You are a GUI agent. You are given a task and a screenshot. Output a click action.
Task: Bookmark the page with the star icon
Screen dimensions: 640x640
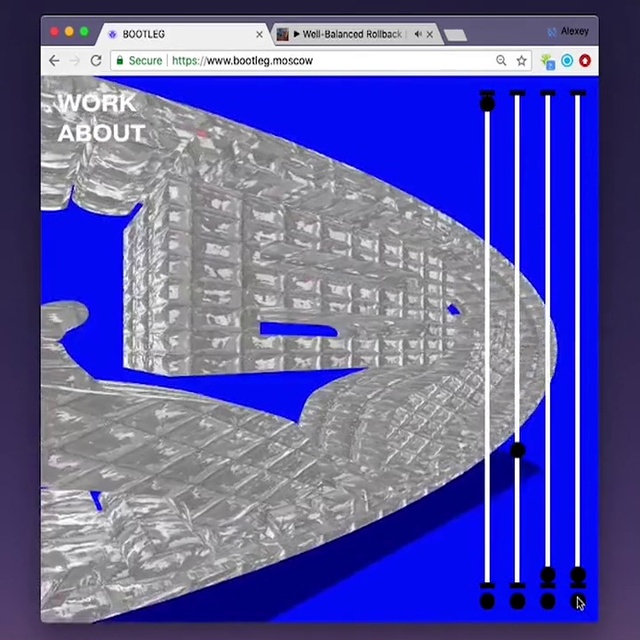[521, 61]
